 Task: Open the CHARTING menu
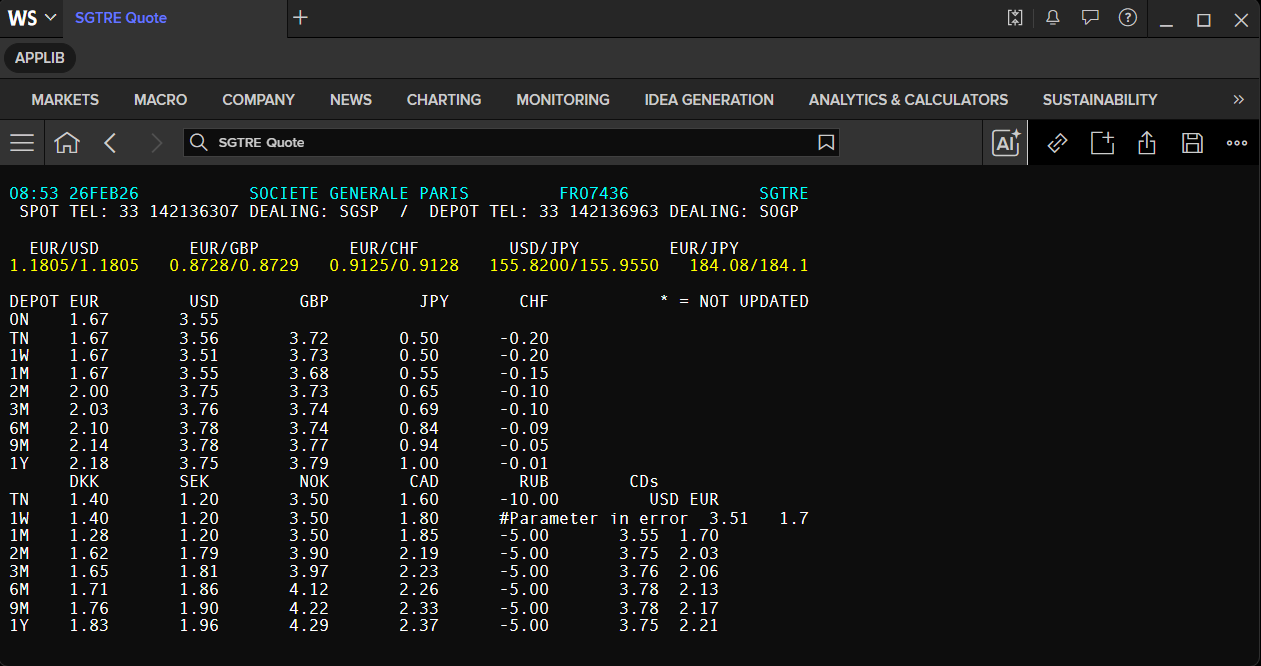tap(444, 100)
